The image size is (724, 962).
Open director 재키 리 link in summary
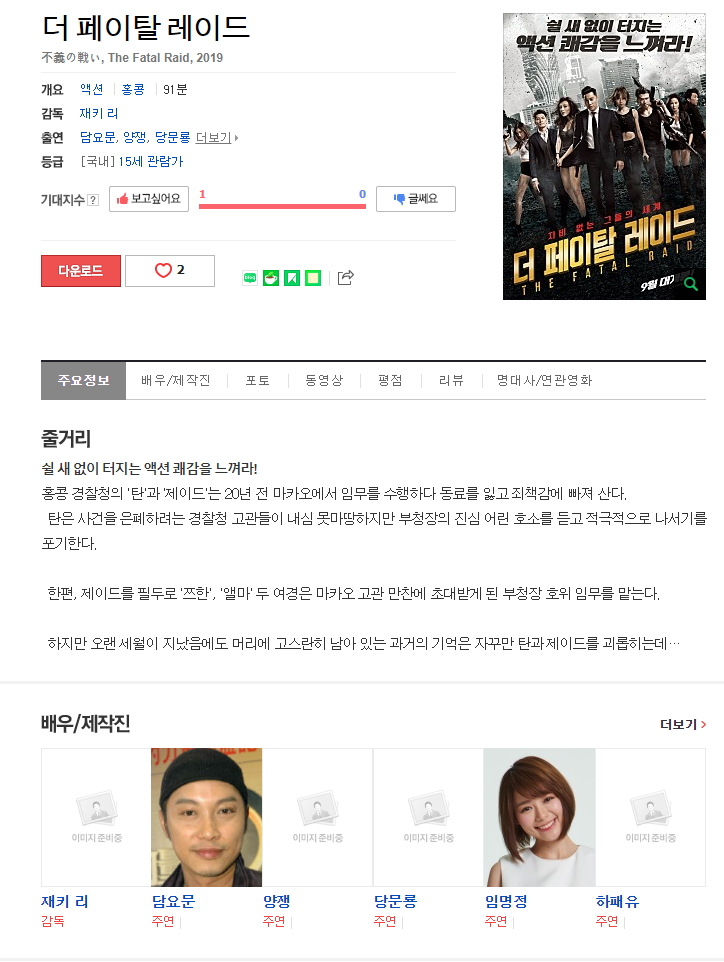(99, 114)
